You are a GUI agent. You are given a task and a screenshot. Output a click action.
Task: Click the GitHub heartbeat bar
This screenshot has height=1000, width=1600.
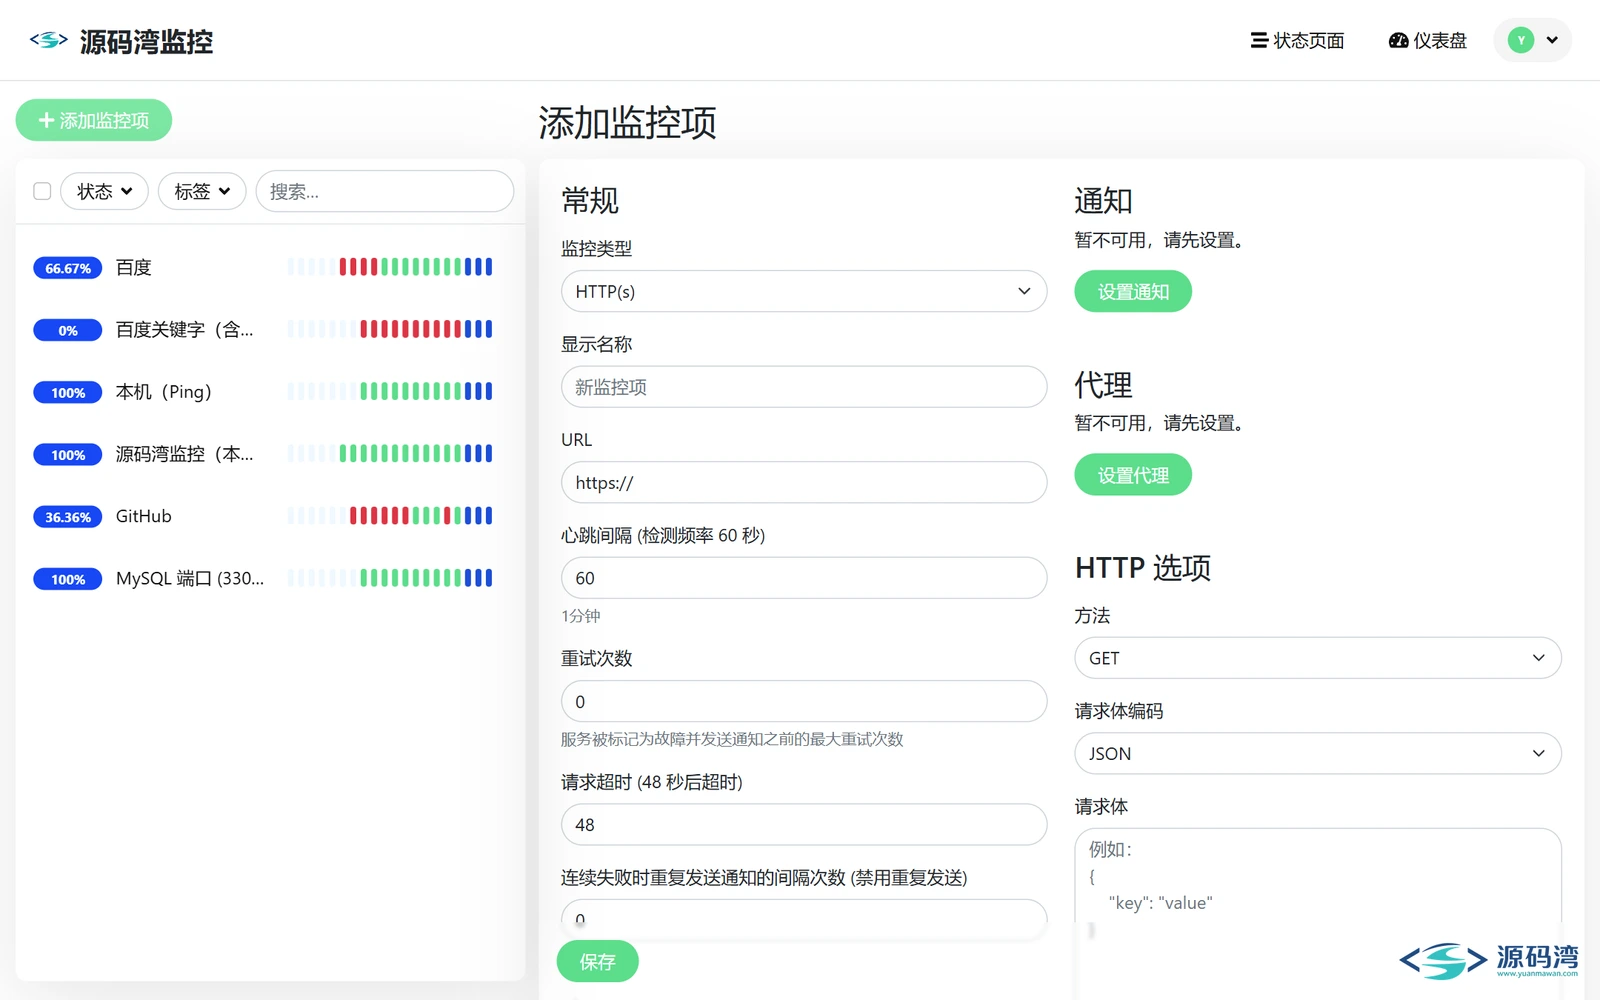tap(390, 516)
